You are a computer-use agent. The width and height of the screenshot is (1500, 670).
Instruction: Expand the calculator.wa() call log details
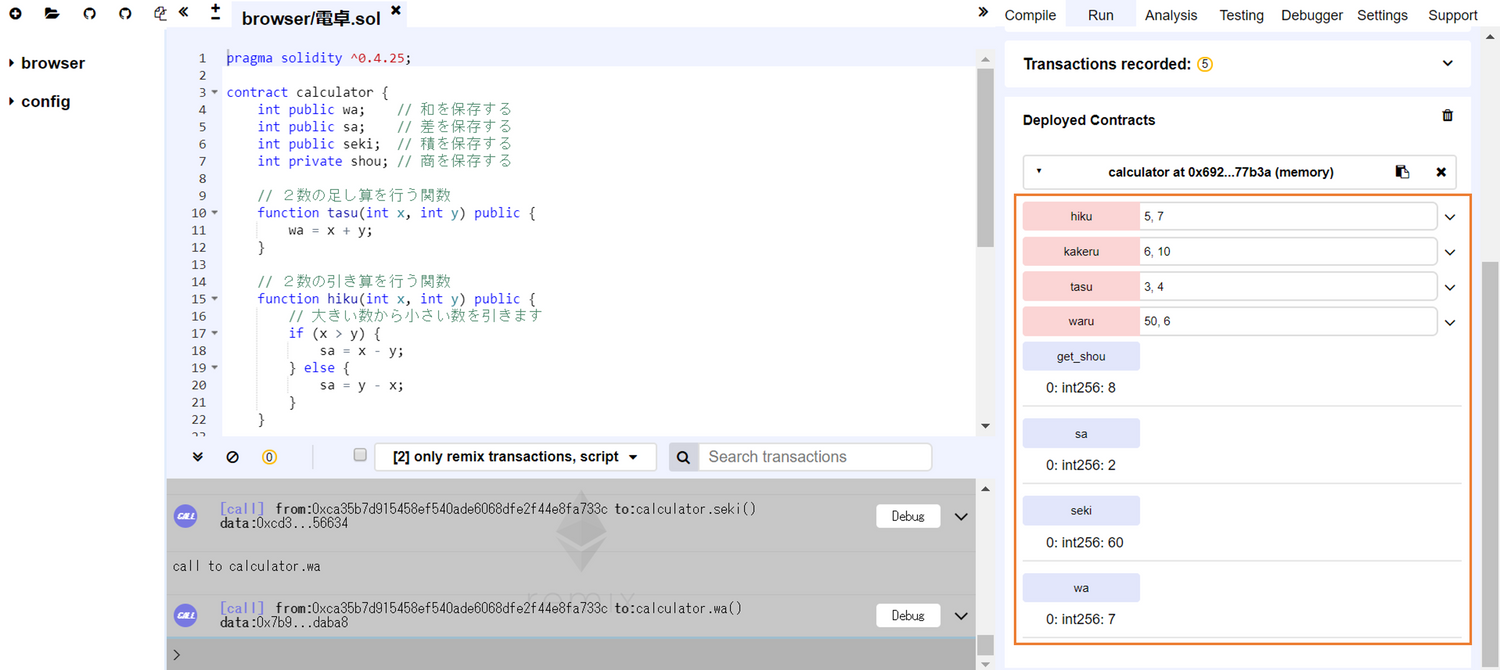pos(961,616)
